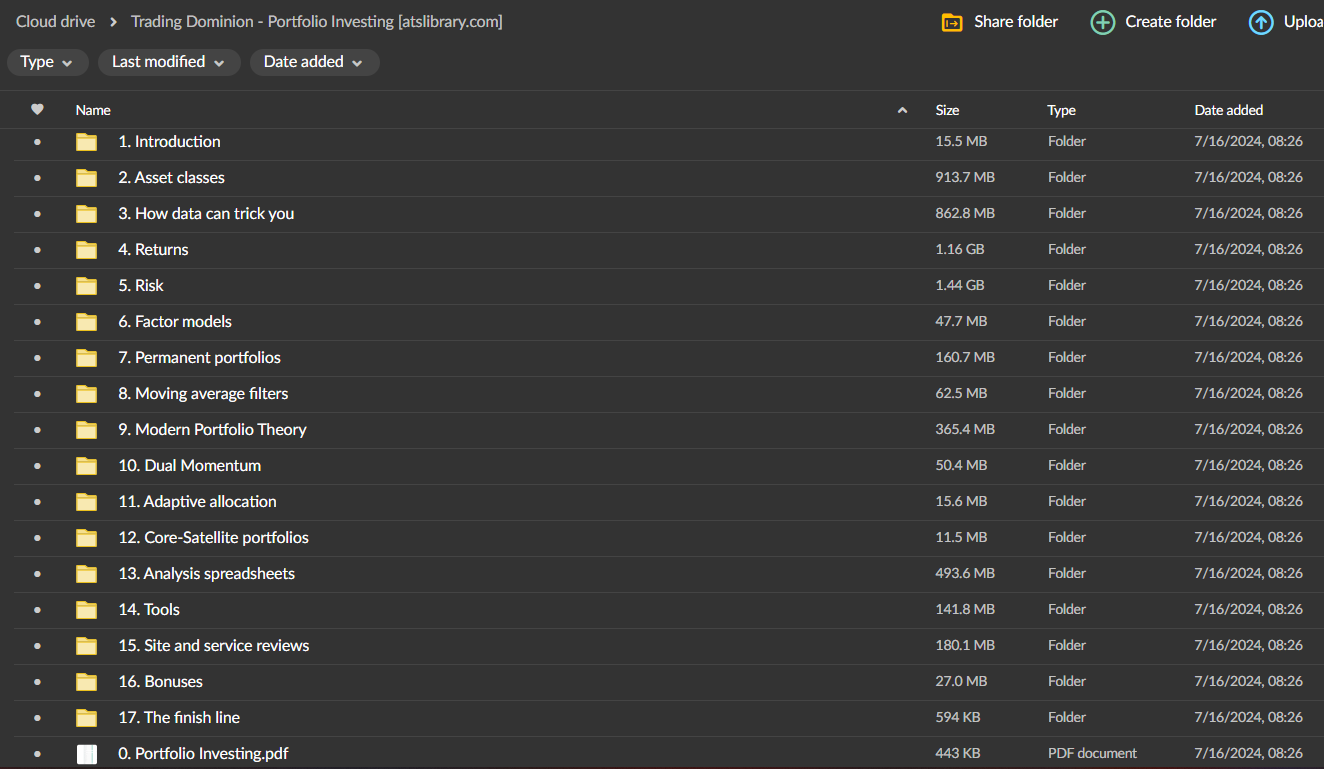Image resolution: width=1324 pixels, height=769 pixels.
Task: Click the heart icon in the column header
Action: point(37,109)
